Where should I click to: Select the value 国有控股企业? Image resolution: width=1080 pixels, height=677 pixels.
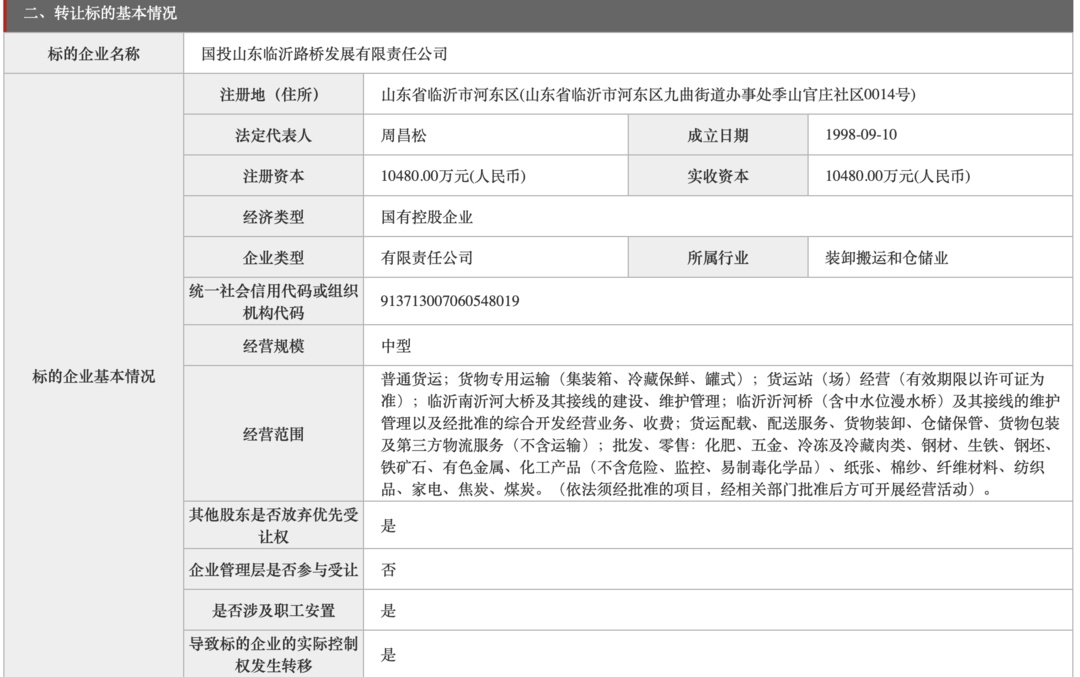click(x=427, y=217)
